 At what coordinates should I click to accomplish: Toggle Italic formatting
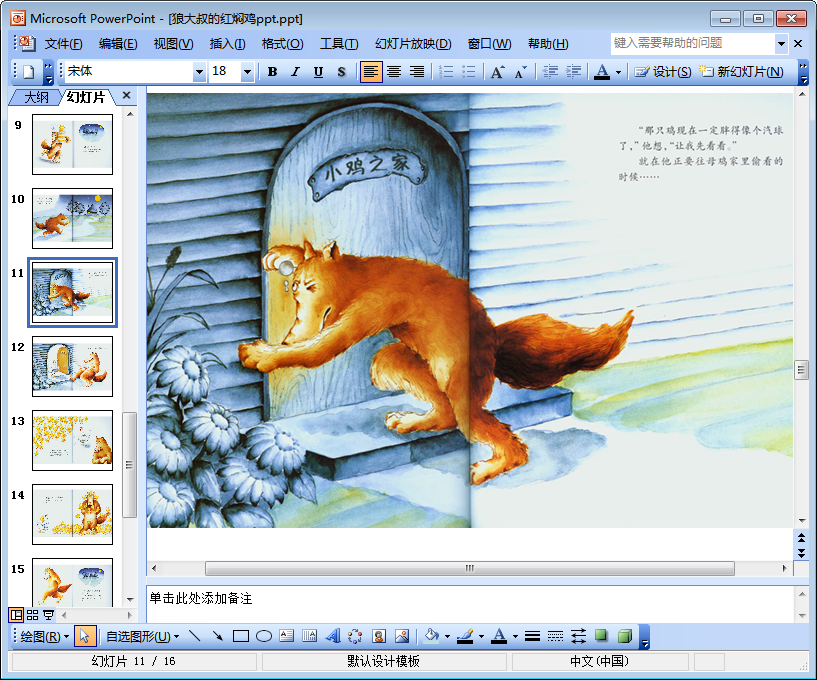tap(295, 72)
